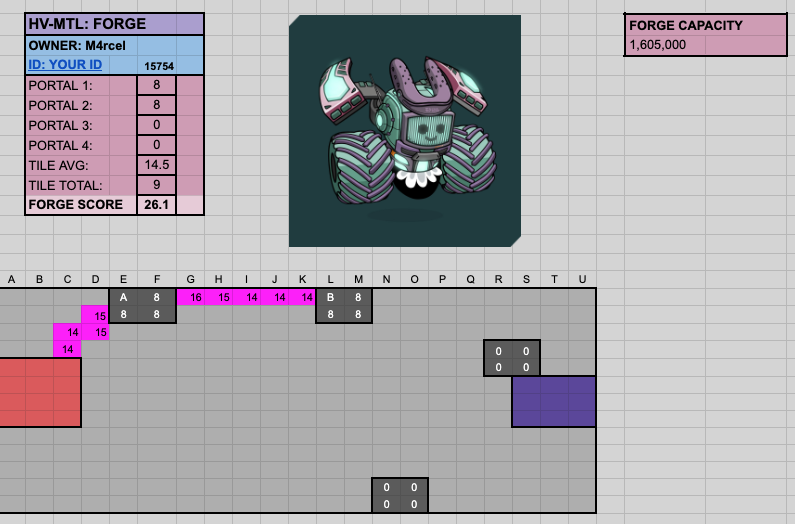Click the HV-MTL robot image
Image resolution: width=795 pixels, height=524 pixels.
405,131
